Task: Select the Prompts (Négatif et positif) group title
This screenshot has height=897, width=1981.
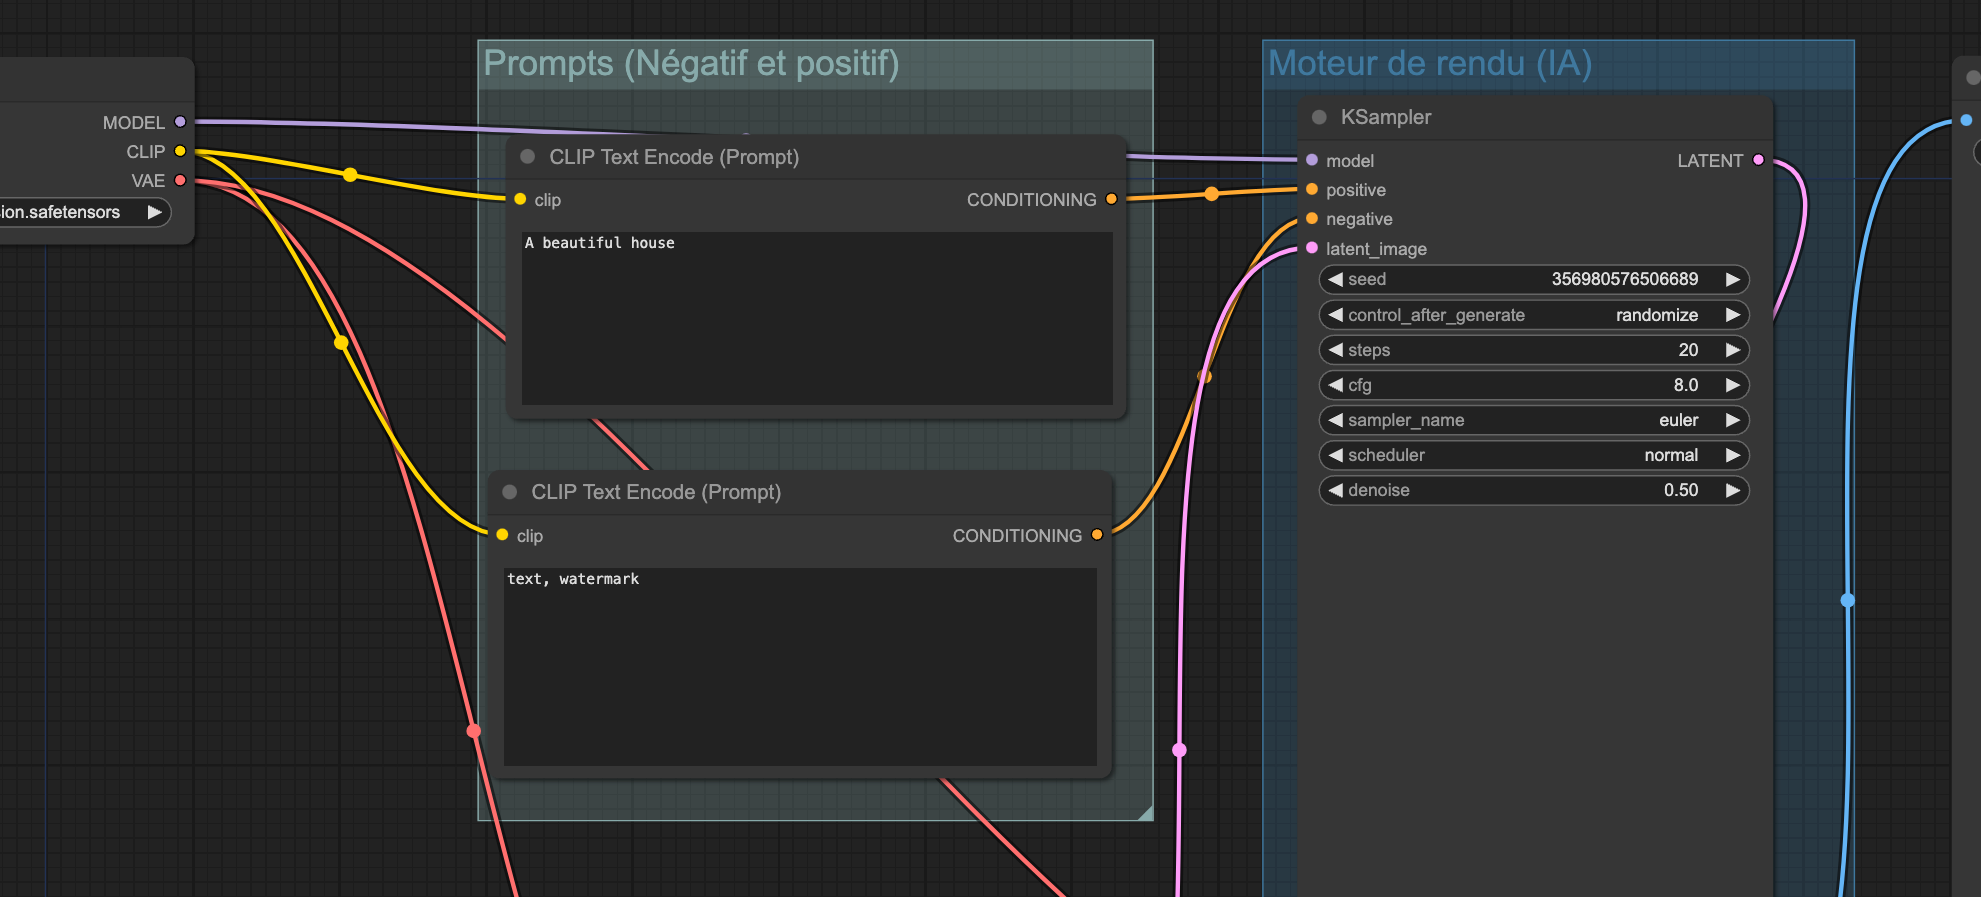Action: 691,64
